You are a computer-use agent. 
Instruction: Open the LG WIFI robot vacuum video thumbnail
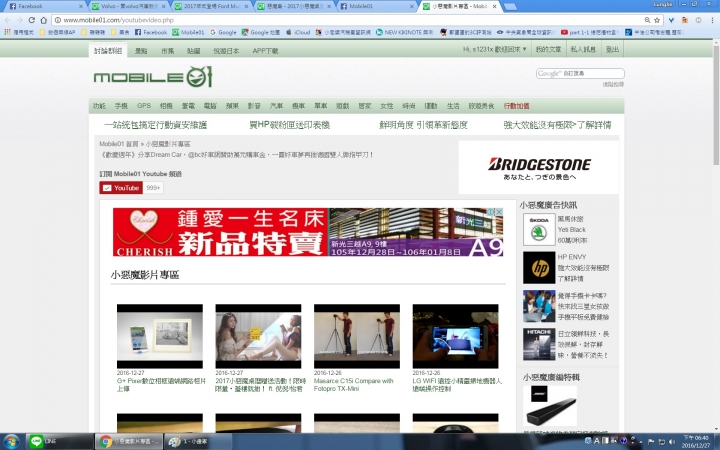coord(456,336)
